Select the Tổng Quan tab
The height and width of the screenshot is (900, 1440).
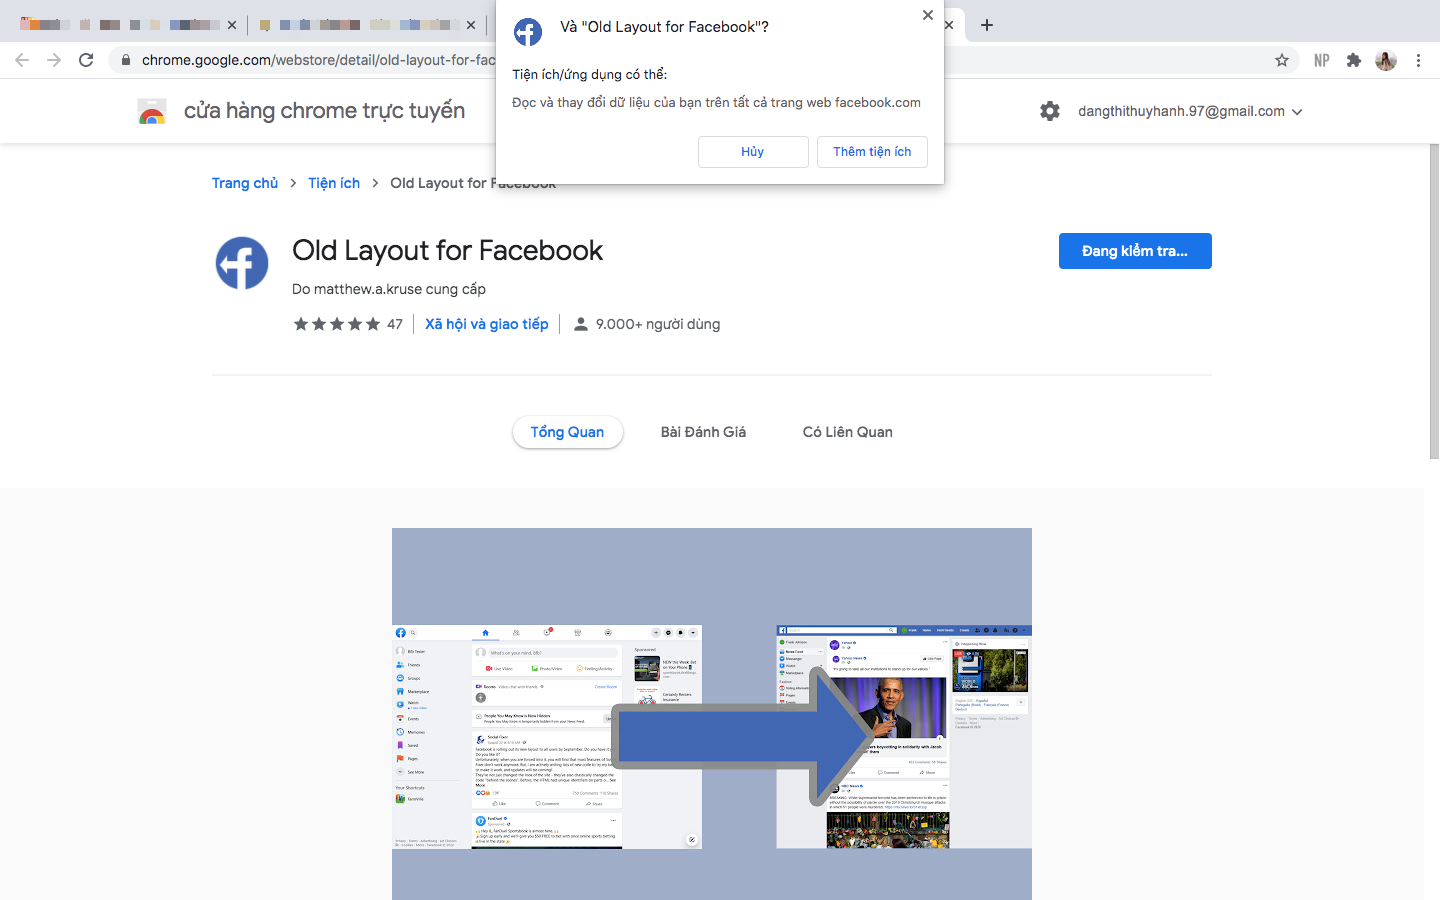click(x=567, y=432)
